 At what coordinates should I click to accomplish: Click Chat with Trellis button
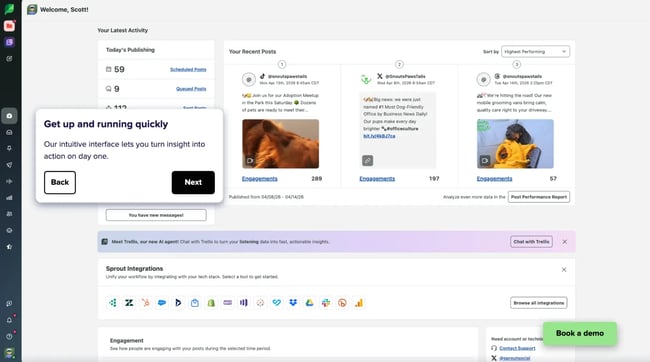[531, 242]
